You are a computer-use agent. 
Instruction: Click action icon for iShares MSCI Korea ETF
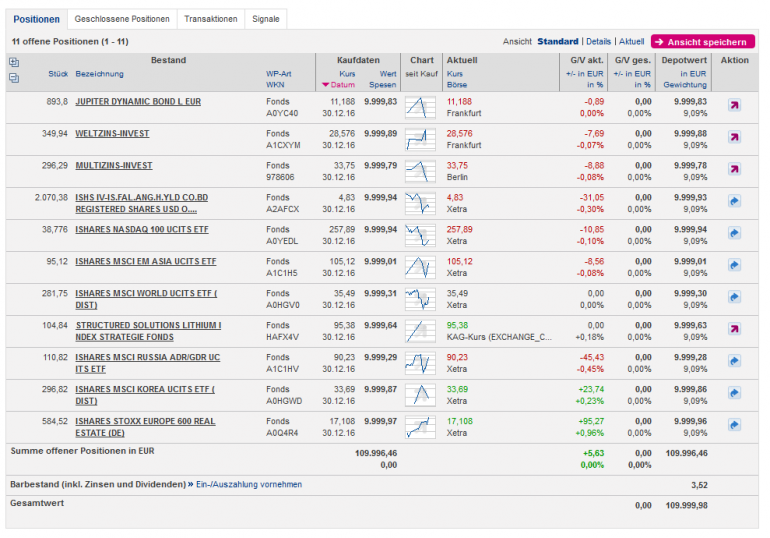(x=734, y=393)
